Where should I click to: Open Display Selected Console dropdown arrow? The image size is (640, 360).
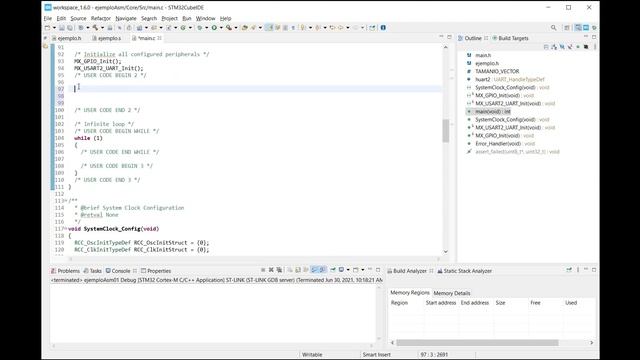tap(348, 270)
